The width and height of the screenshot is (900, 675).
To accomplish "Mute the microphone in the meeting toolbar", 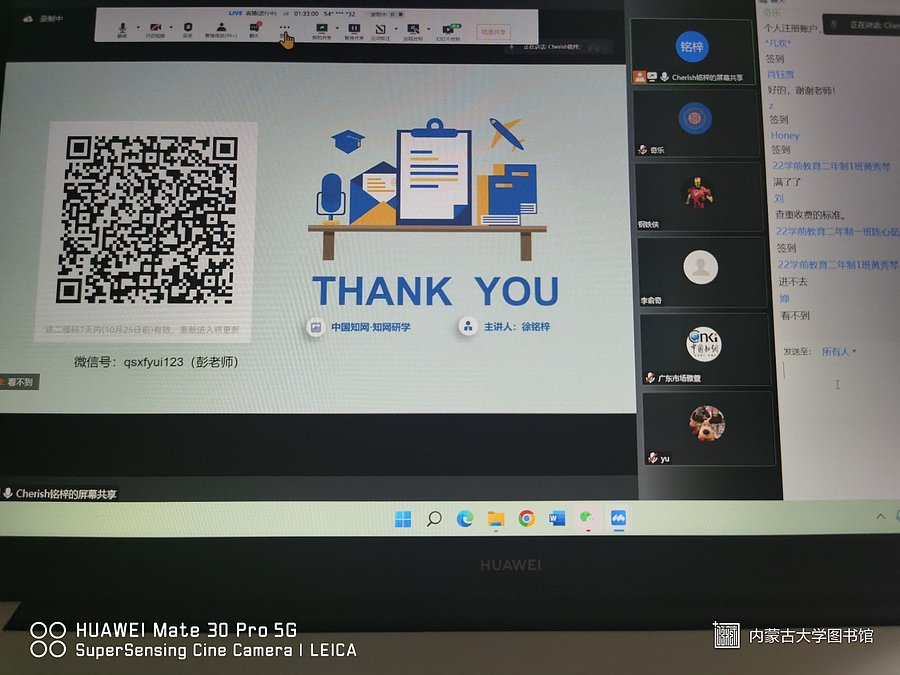I will 122,28.
